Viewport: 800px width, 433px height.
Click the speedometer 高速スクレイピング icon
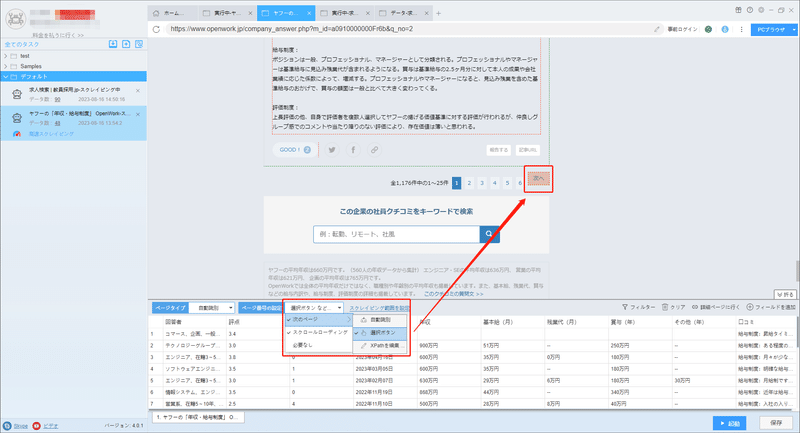(x=17, y=134)
